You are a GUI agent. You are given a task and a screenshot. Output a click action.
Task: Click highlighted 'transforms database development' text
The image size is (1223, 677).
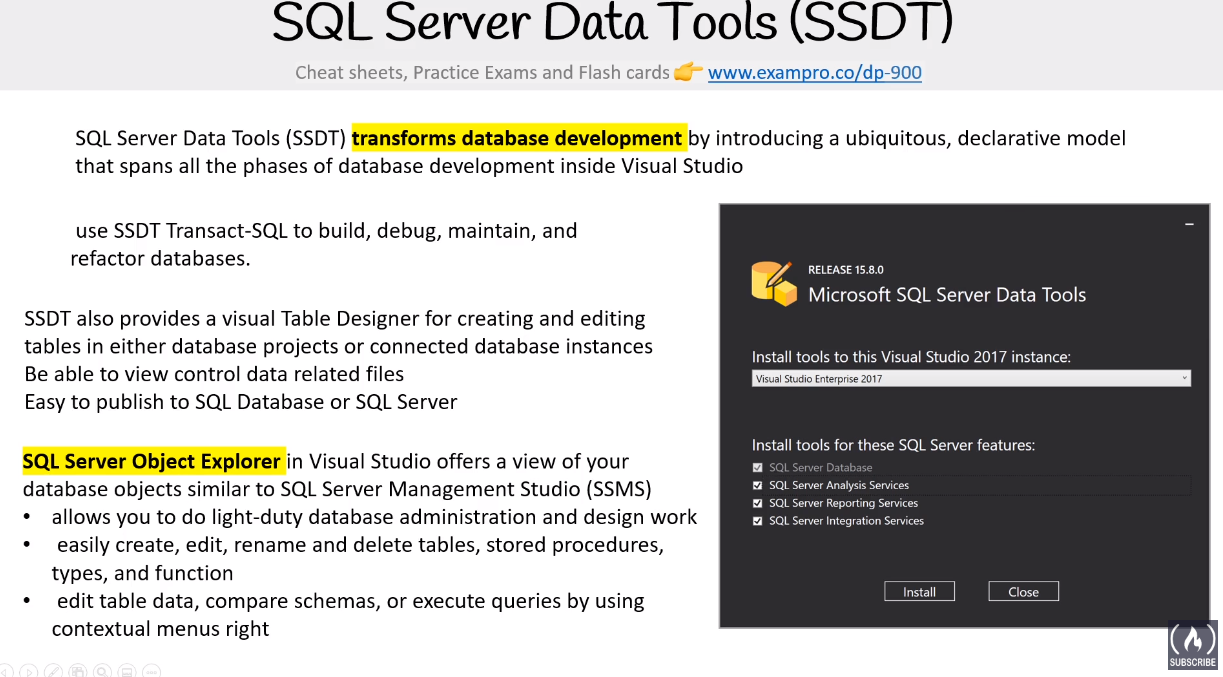[518, 138]
